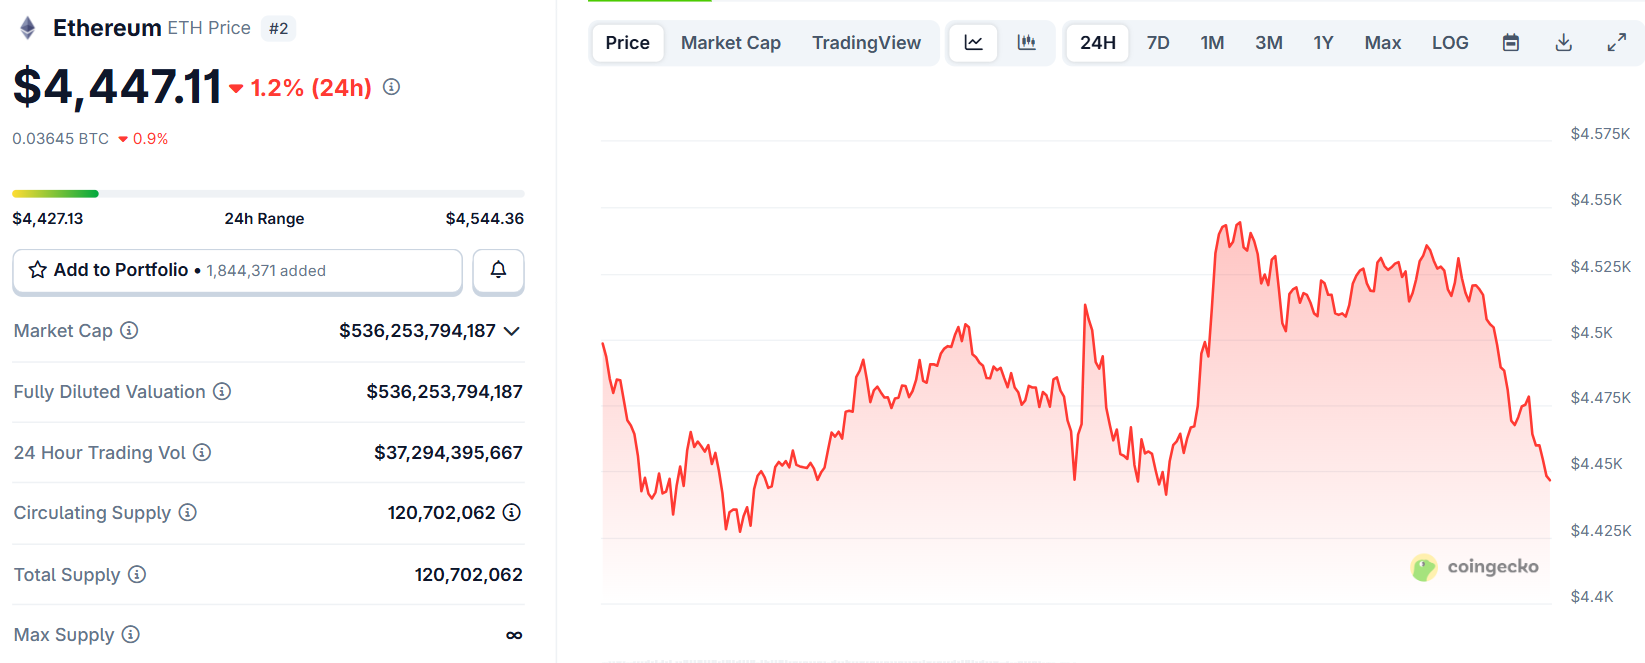Click info icon beside circulating supply value 120,702,062

[x=512, y=512]
